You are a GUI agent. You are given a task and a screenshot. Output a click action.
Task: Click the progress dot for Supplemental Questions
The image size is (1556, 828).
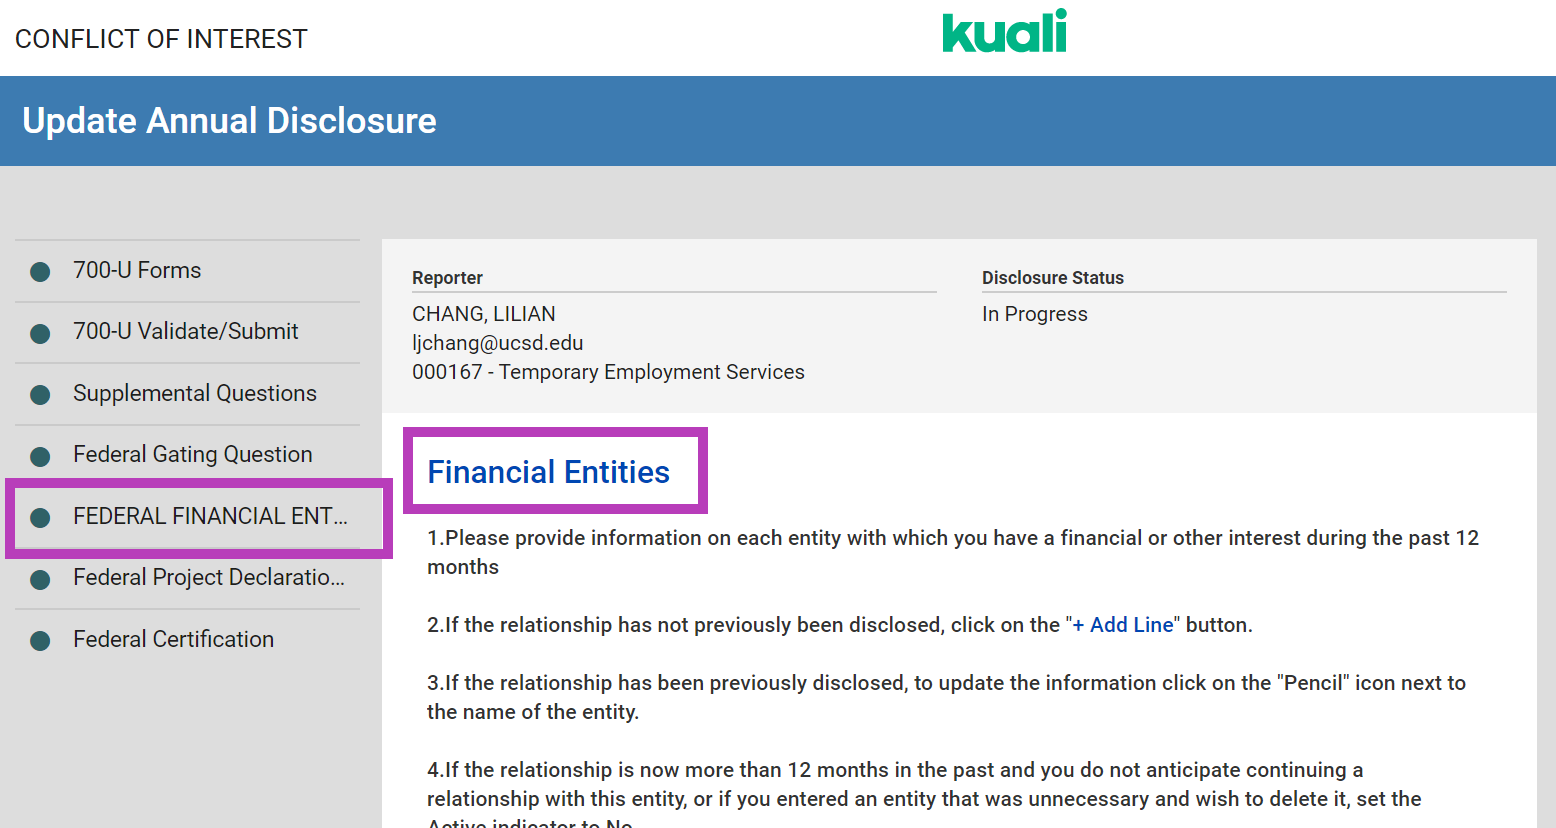click(40, 393)
